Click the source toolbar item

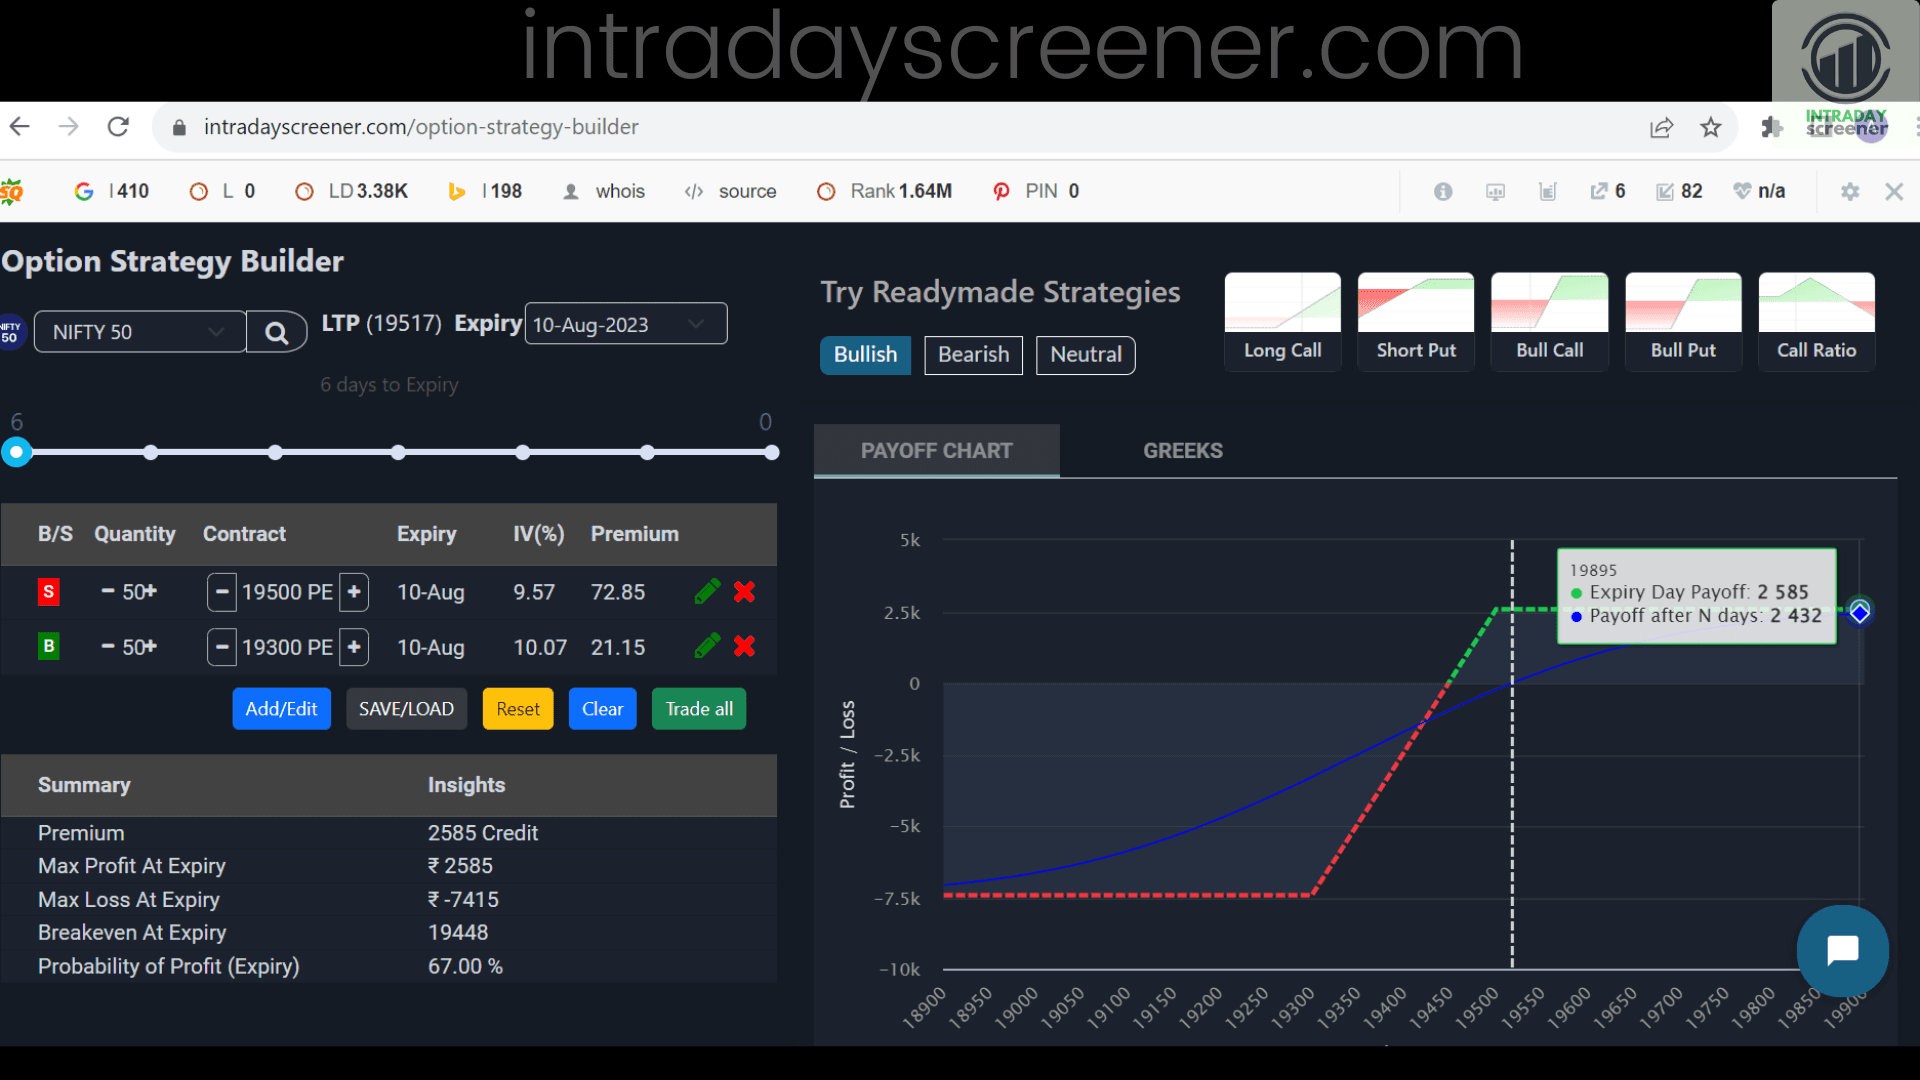tap(730, 191)
